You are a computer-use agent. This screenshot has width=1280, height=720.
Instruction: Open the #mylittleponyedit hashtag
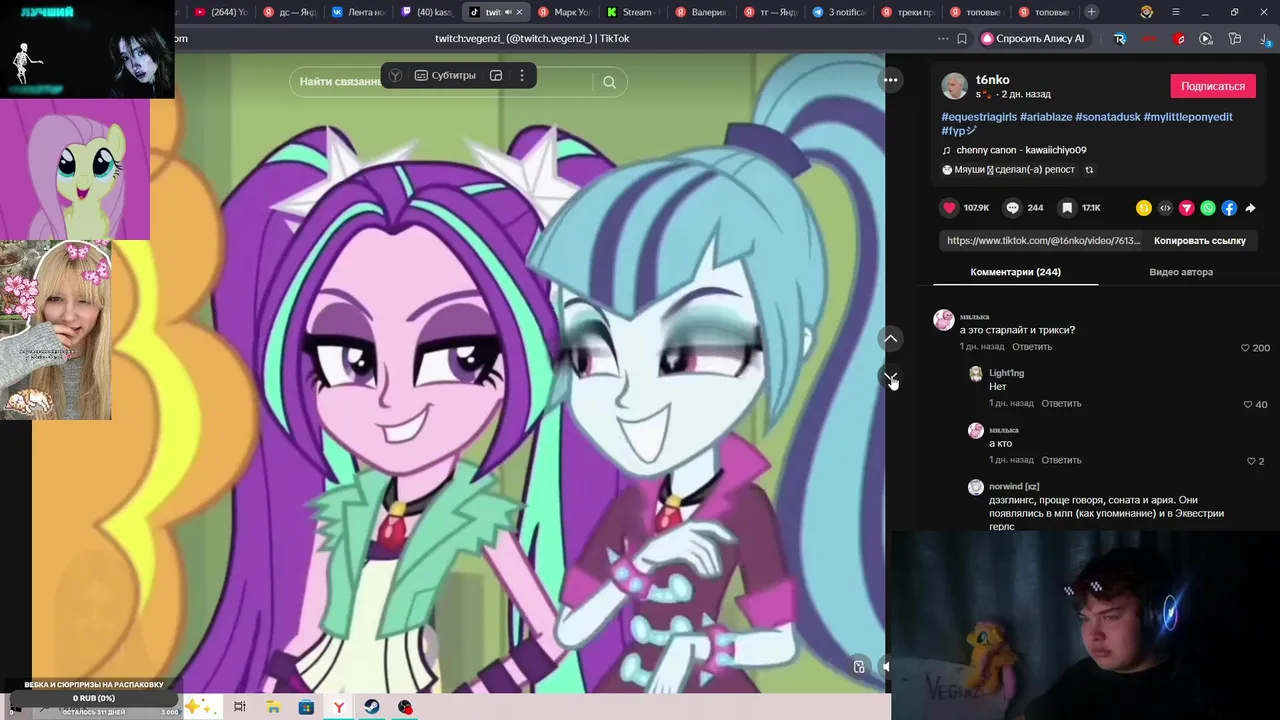tap(1188, 117)
